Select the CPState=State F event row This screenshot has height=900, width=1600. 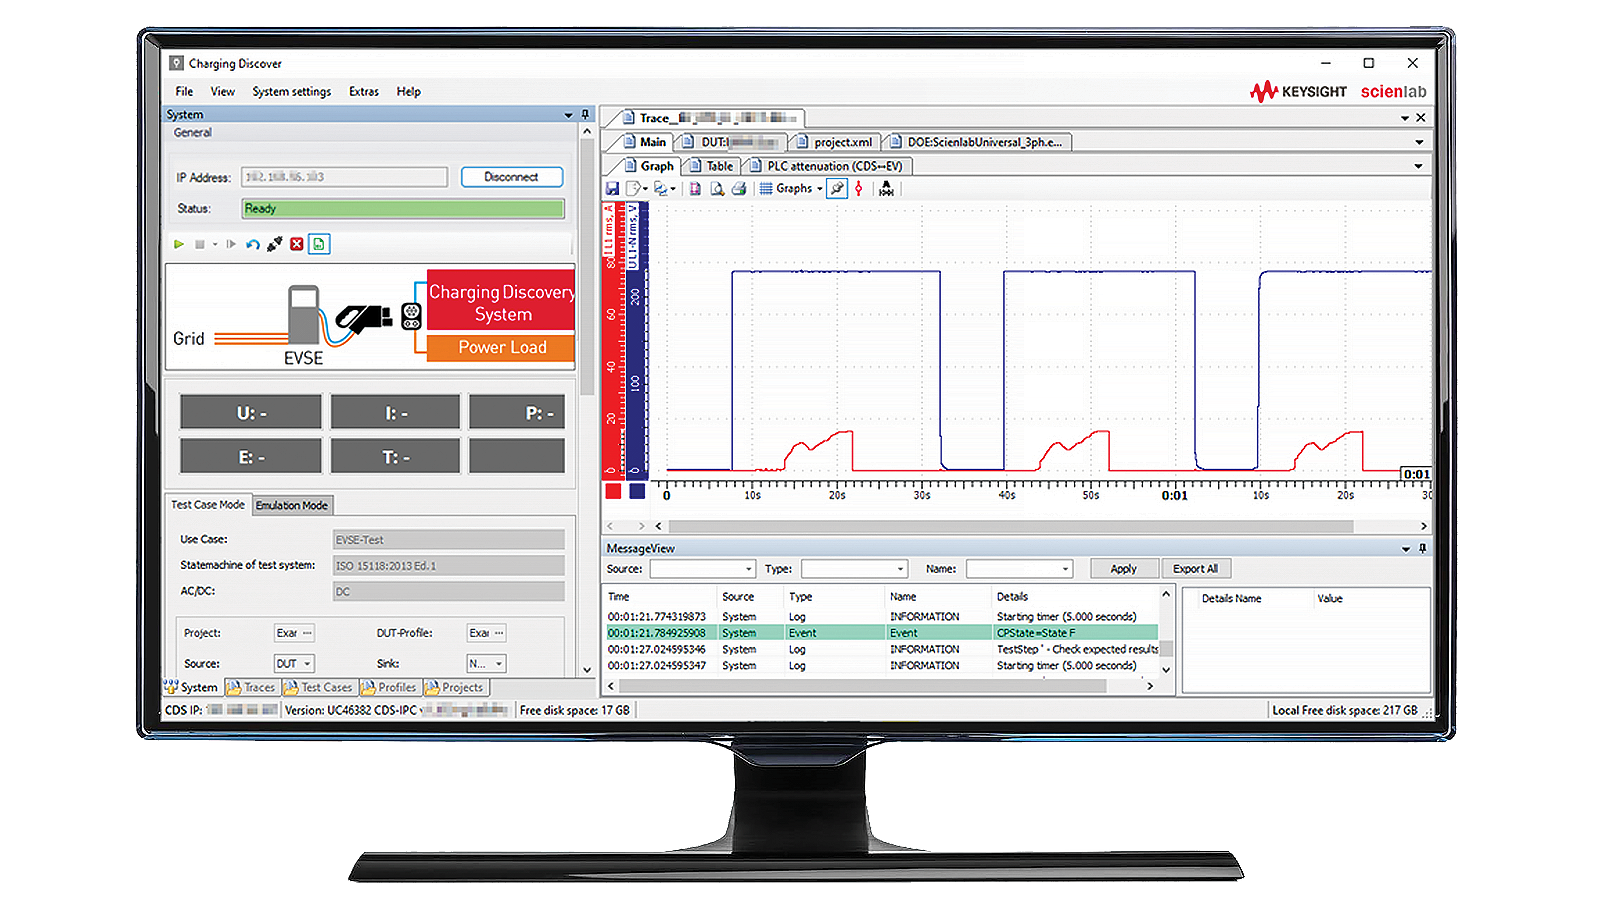(882, 633)
